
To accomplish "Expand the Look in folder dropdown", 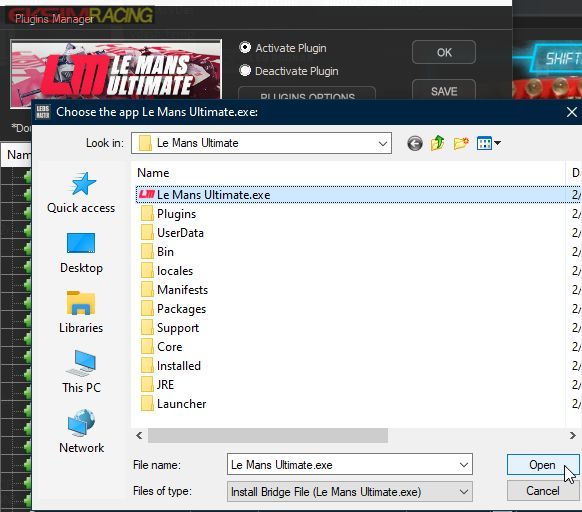I will tap(383, 143).
